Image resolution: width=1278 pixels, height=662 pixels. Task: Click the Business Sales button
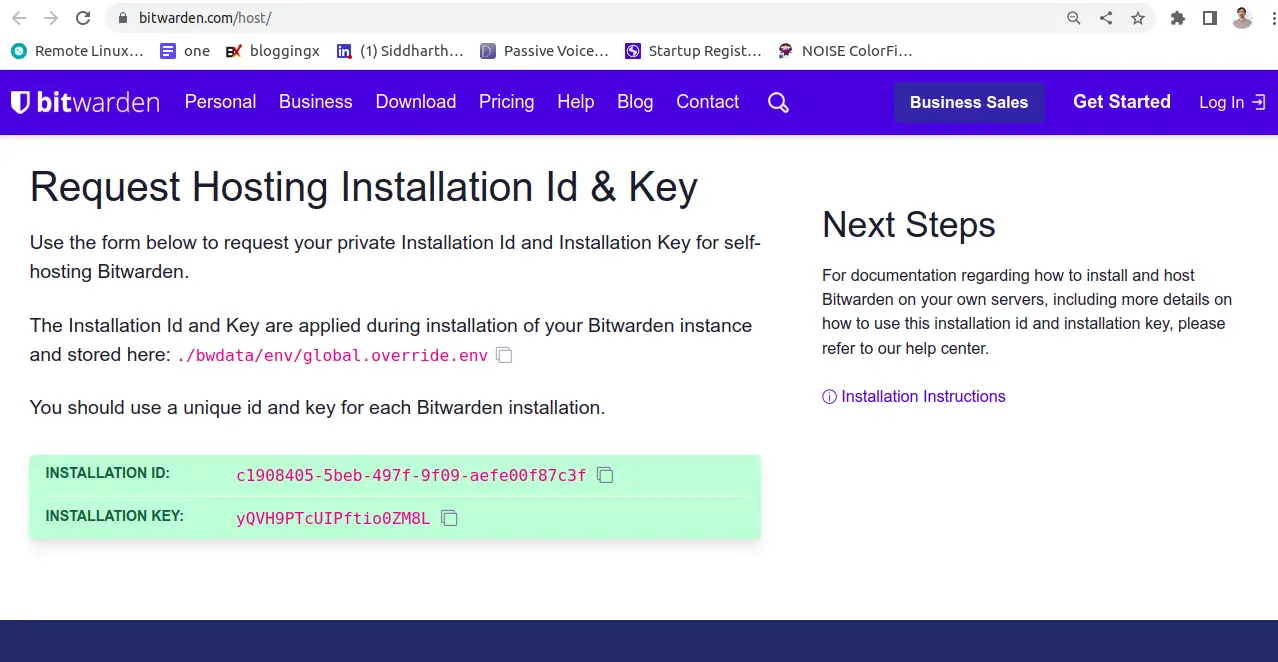coord(969,102)
